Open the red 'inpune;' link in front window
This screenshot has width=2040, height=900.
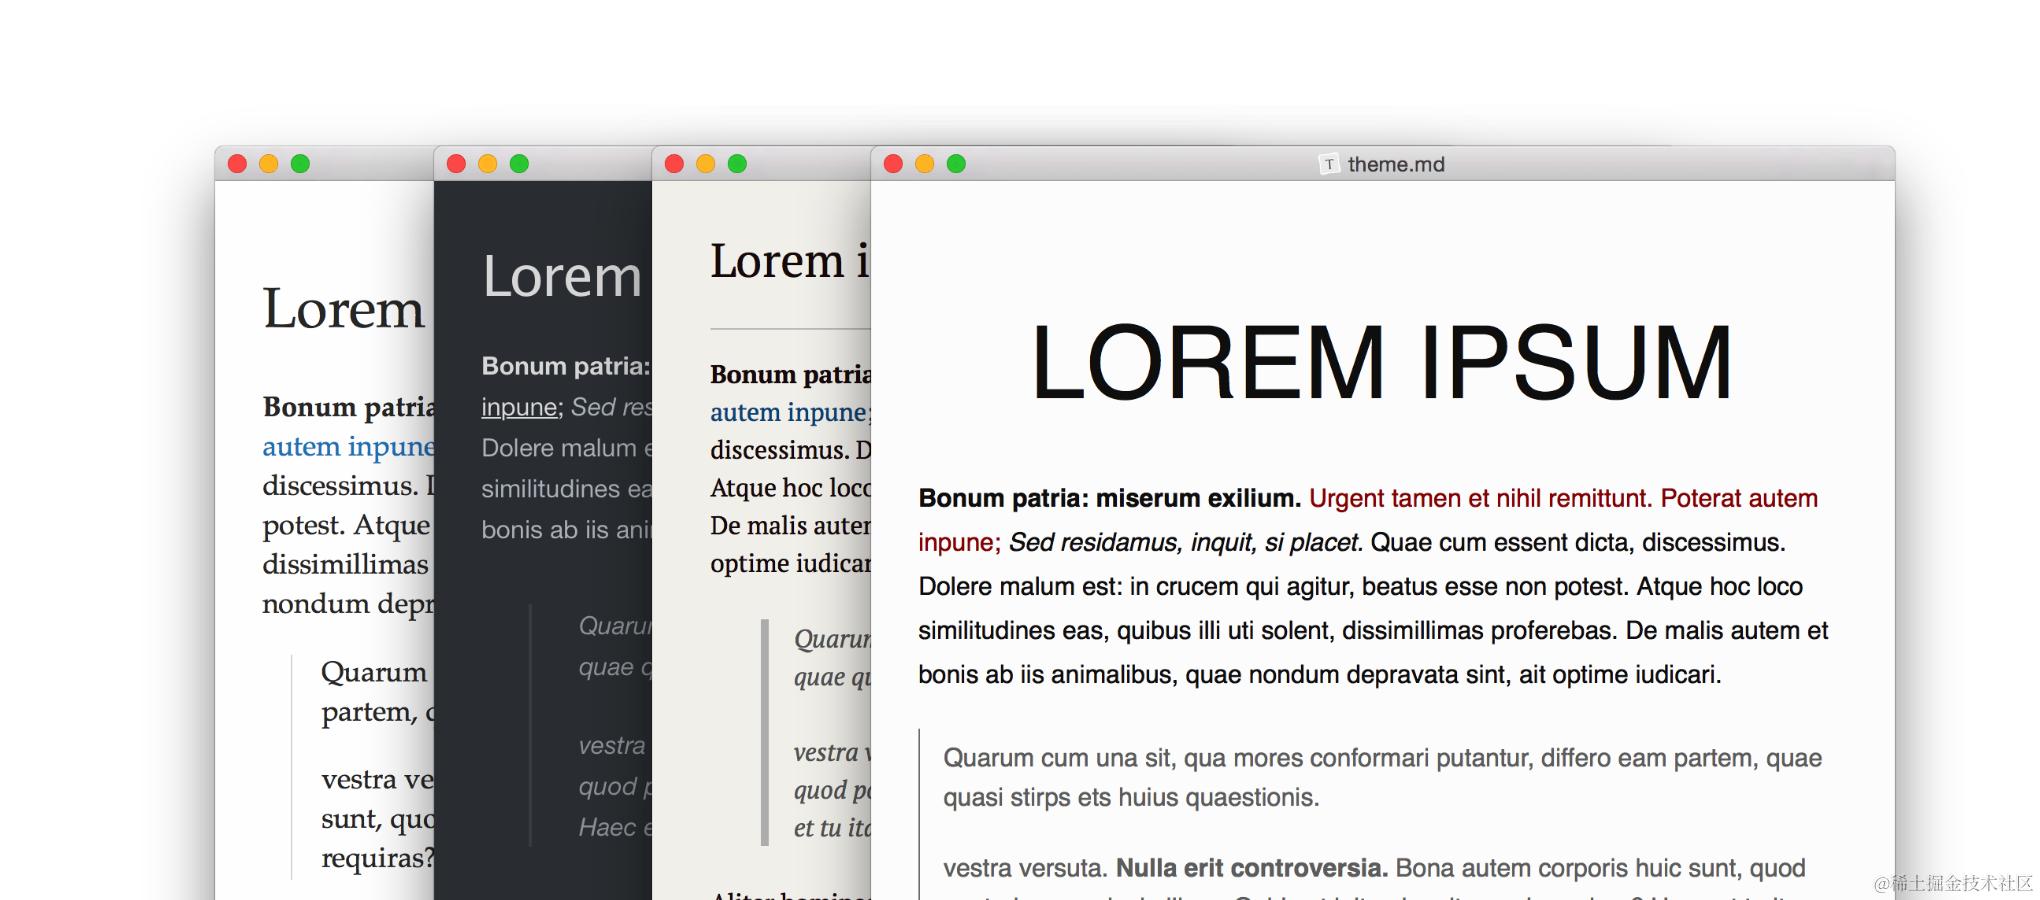pyautogui.click(x=959, y=543)
